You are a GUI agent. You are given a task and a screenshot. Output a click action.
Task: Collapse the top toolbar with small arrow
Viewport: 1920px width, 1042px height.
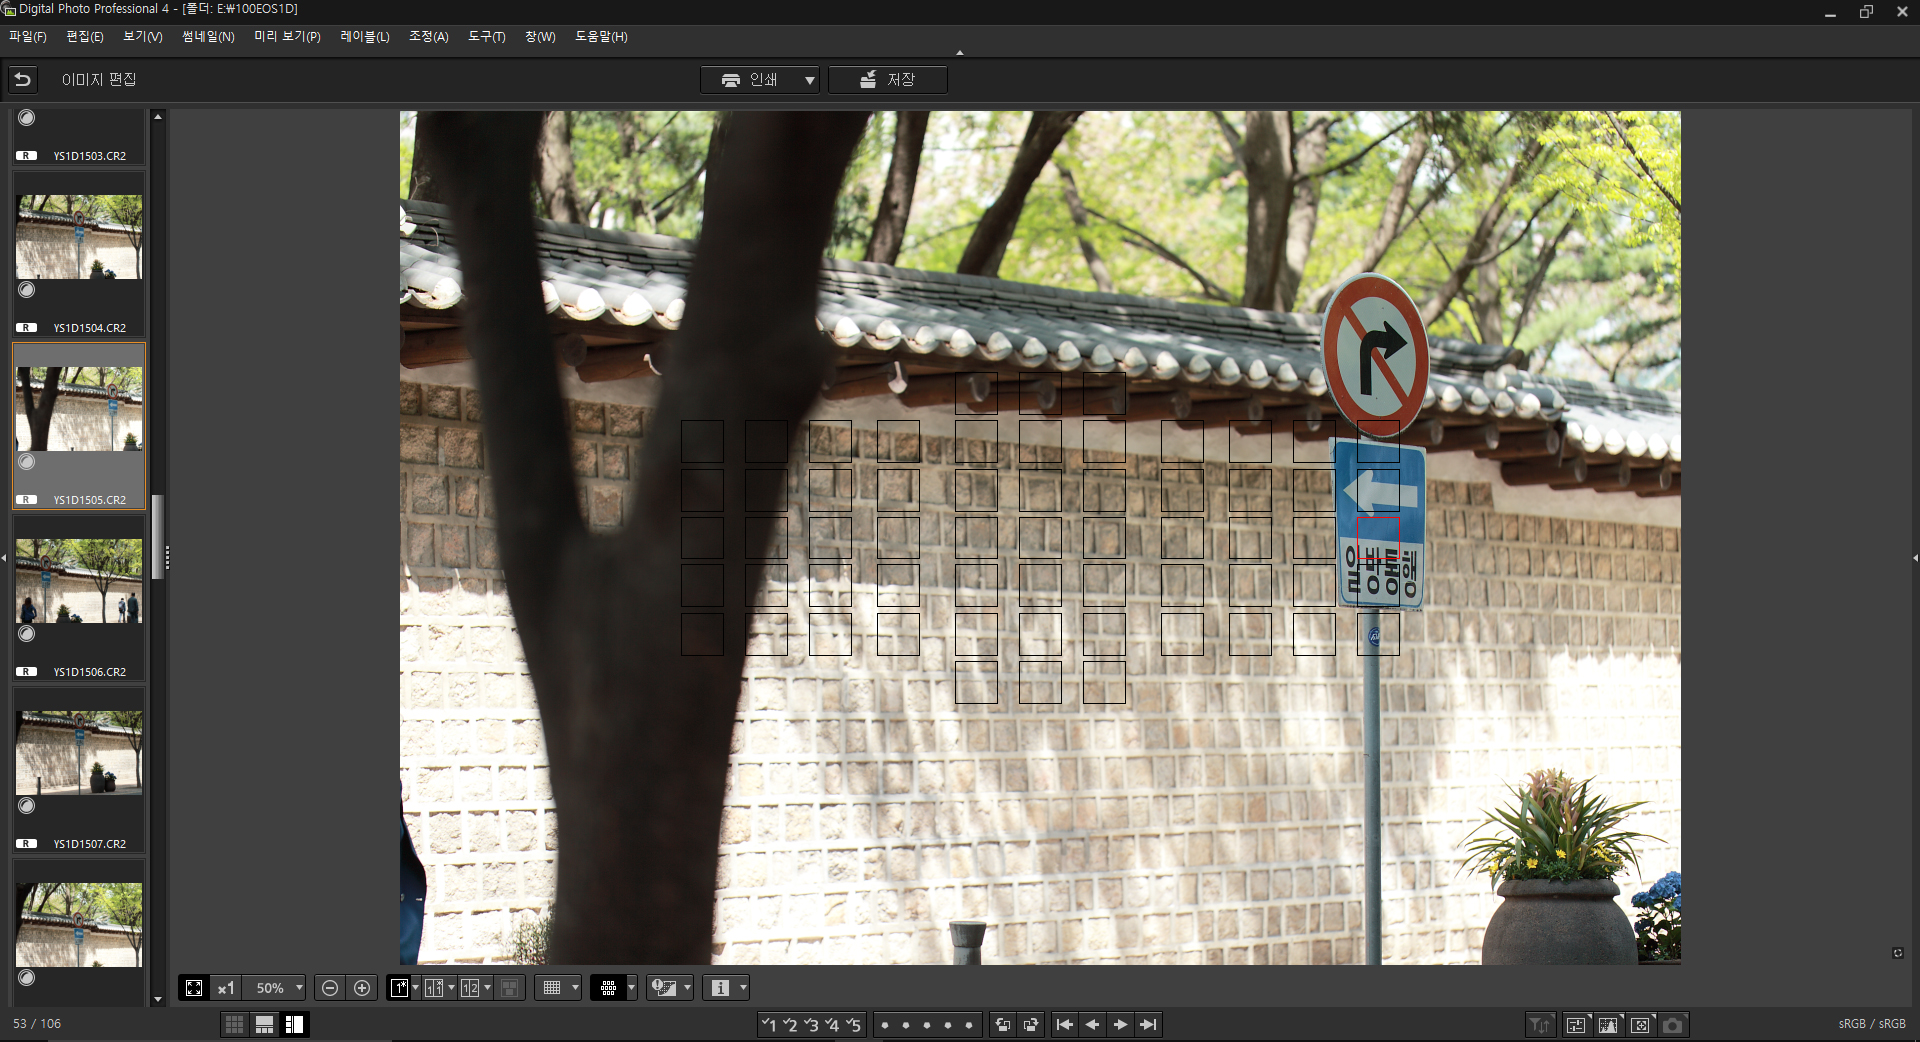960,53
